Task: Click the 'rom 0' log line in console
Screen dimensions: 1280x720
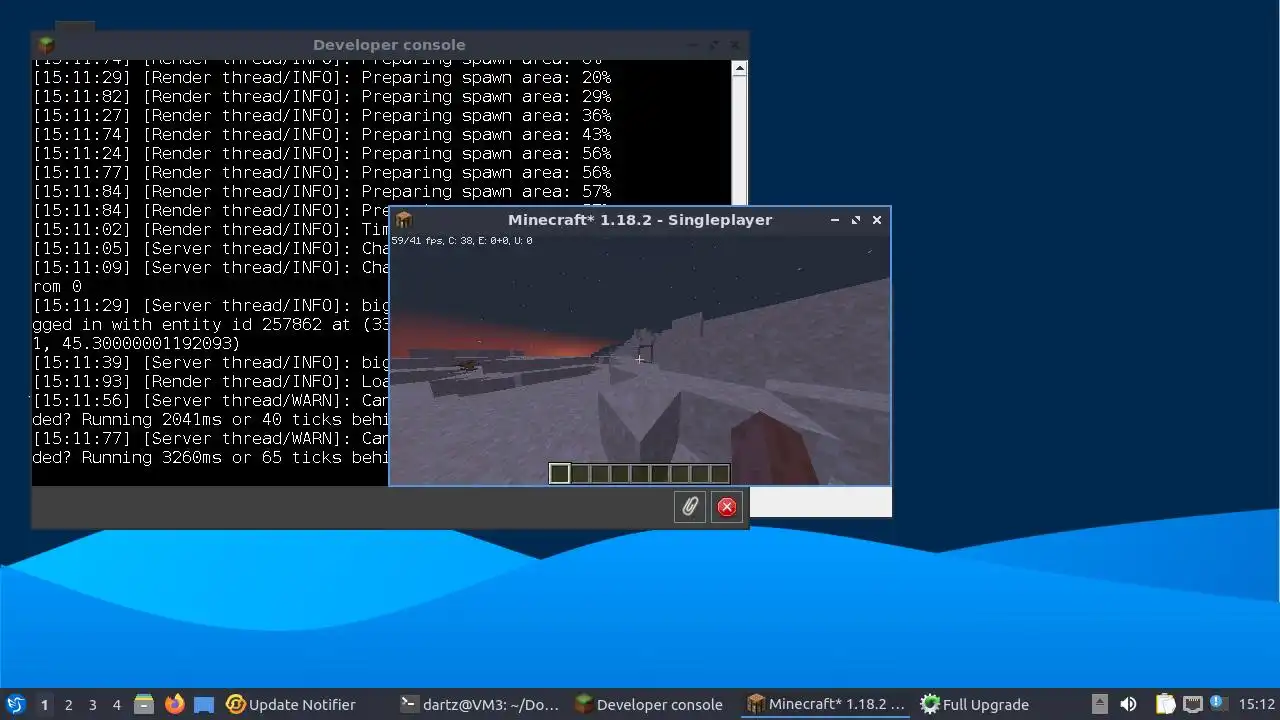Action: (x=57, y=287)
